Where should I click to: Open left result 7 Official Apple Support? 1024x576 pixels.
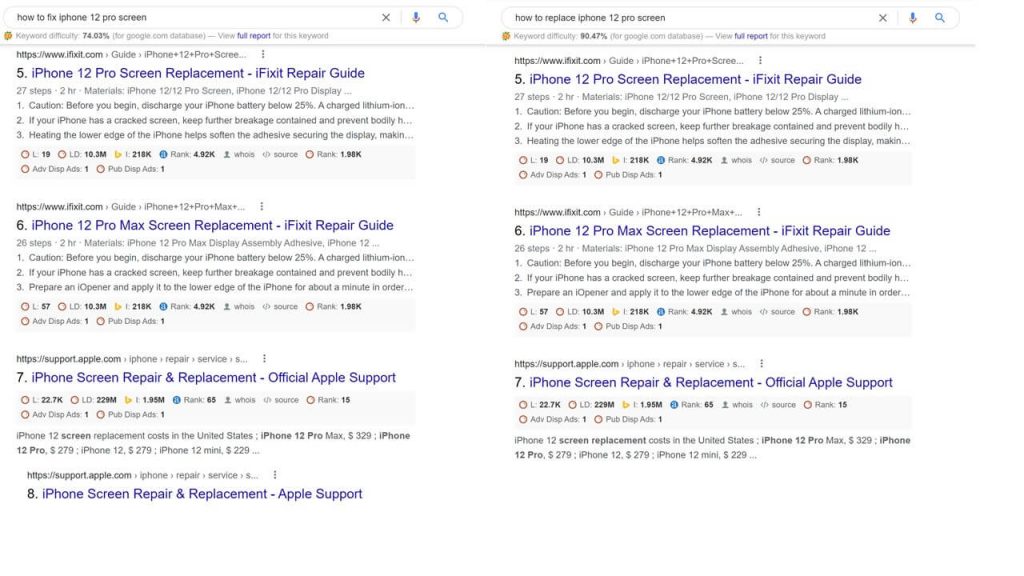pos(214,377)
